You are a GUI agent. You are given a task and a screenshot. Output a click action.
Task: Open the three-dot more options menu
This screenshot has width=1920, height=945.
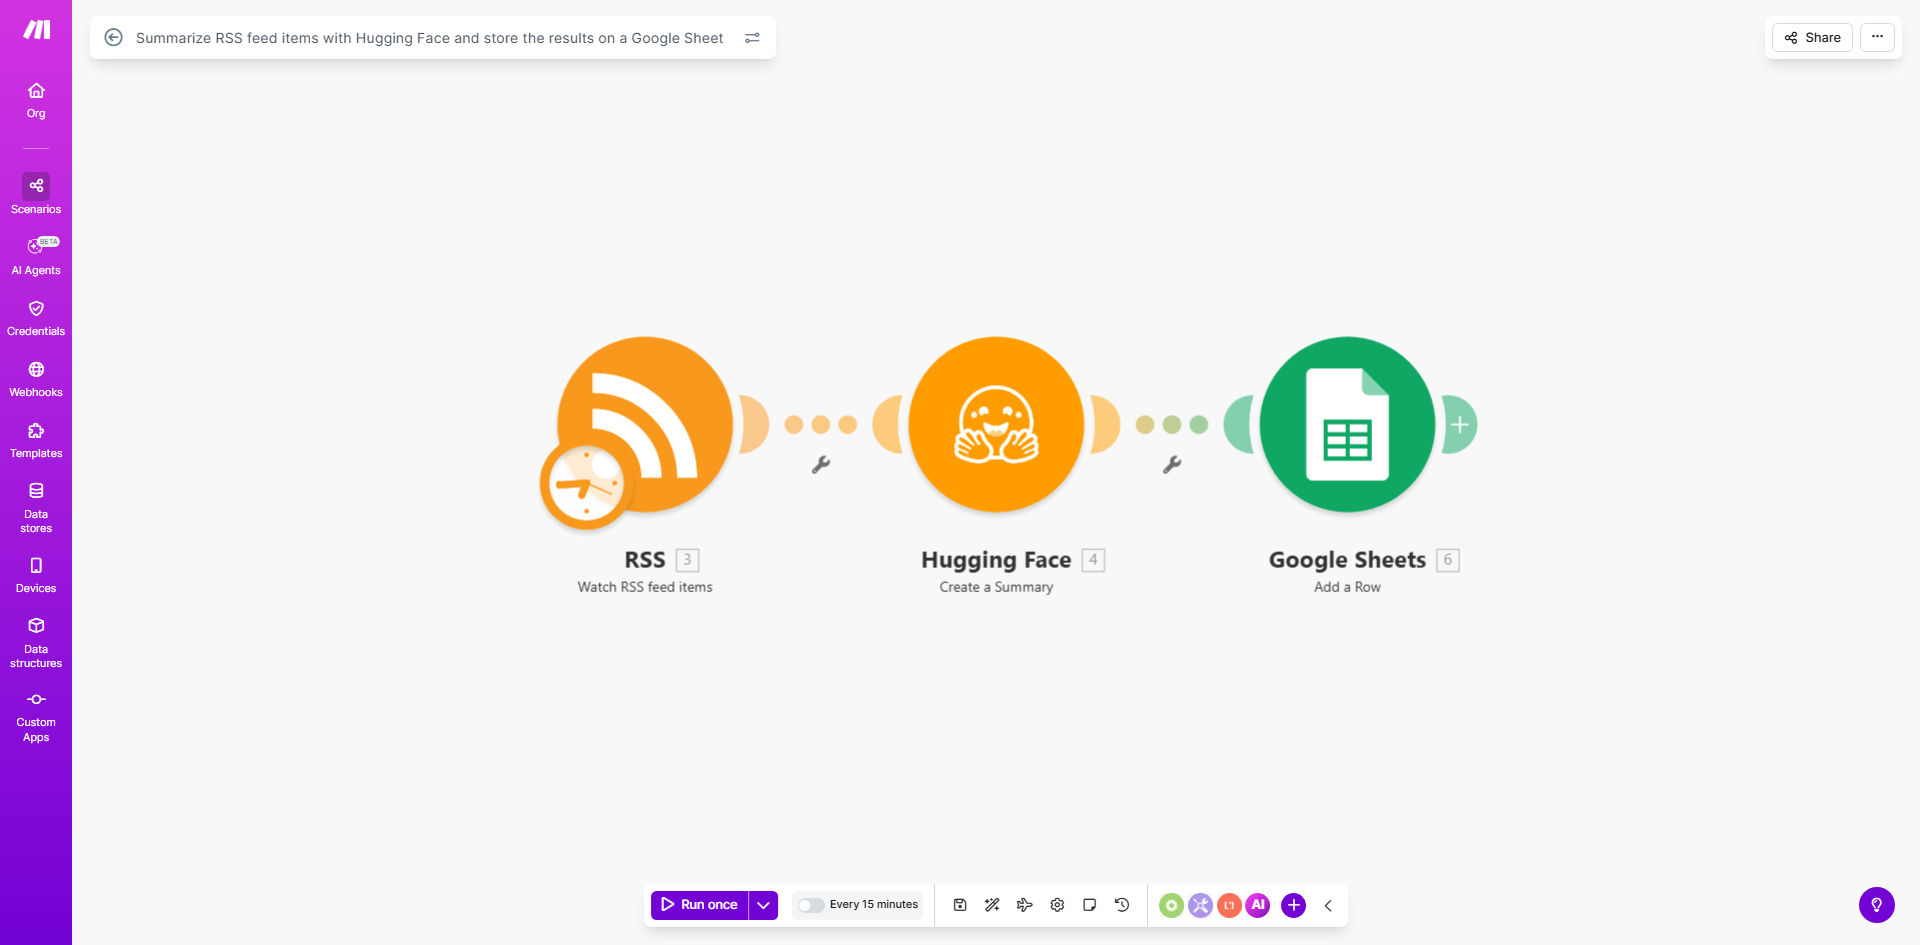1877,37
